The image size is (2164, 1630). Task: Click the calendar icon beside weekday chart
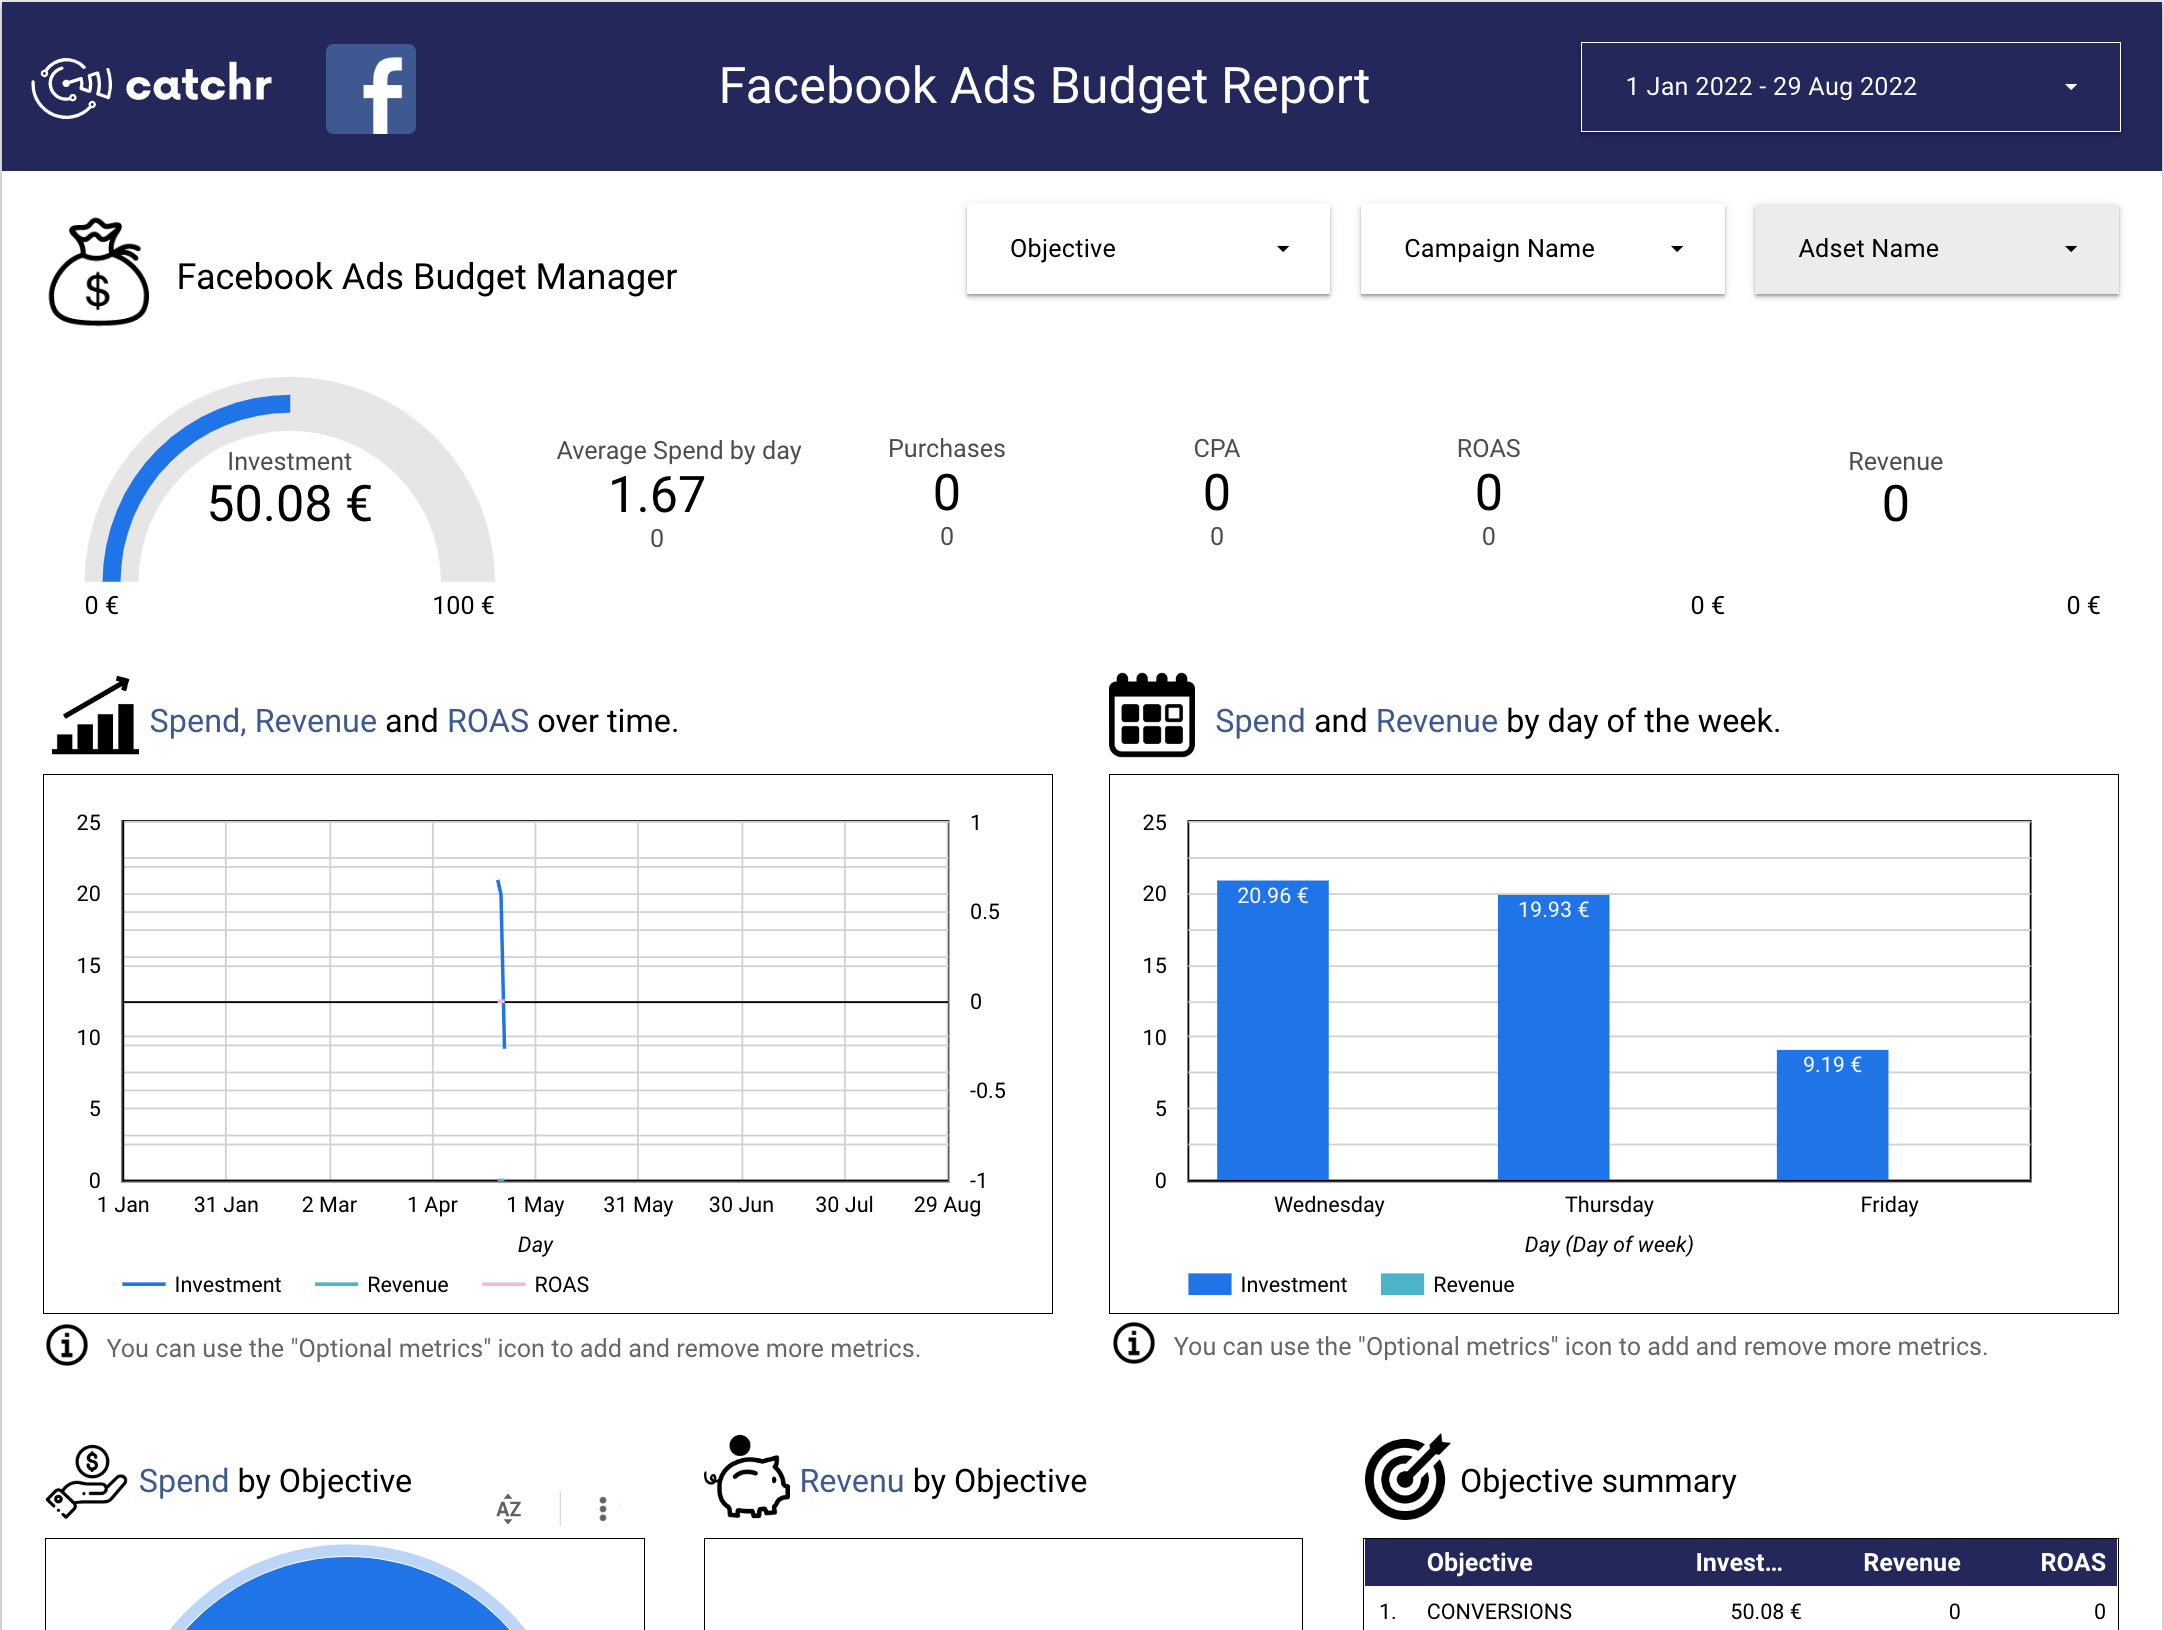point(1151,716)
